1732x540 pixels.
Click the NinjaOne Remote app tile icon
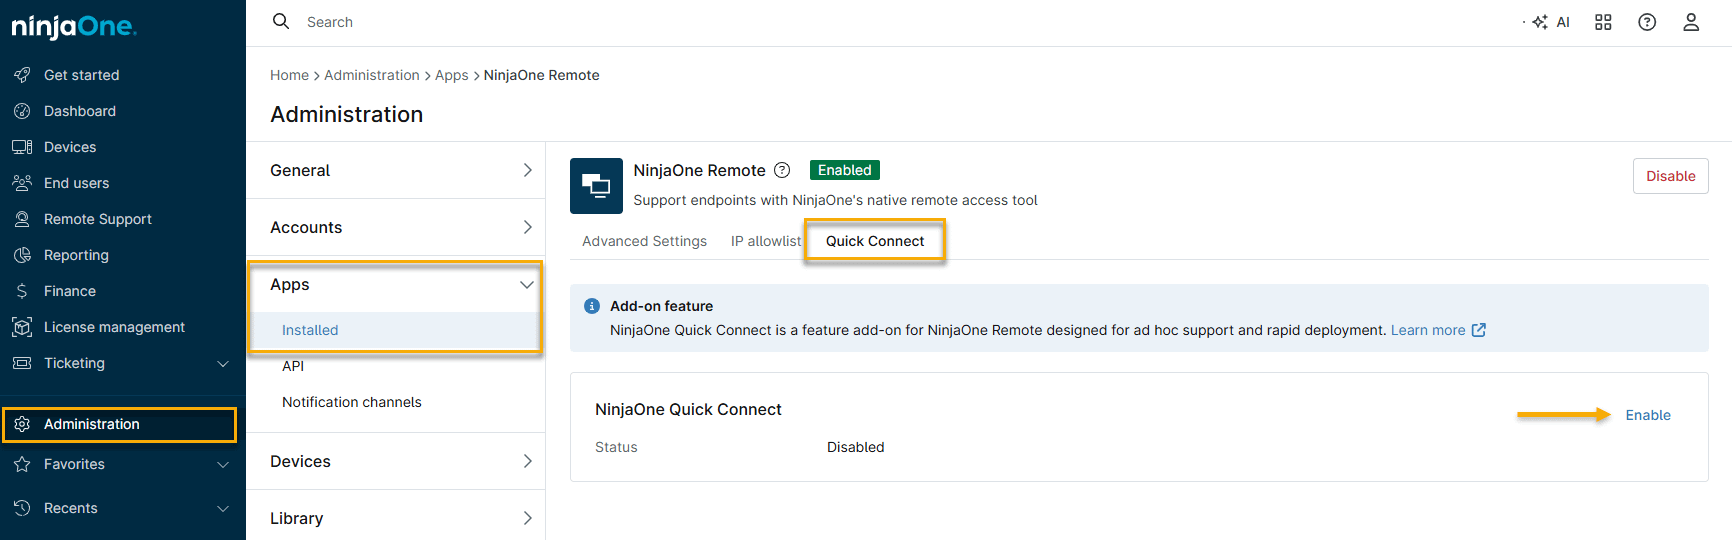(596, 185)
